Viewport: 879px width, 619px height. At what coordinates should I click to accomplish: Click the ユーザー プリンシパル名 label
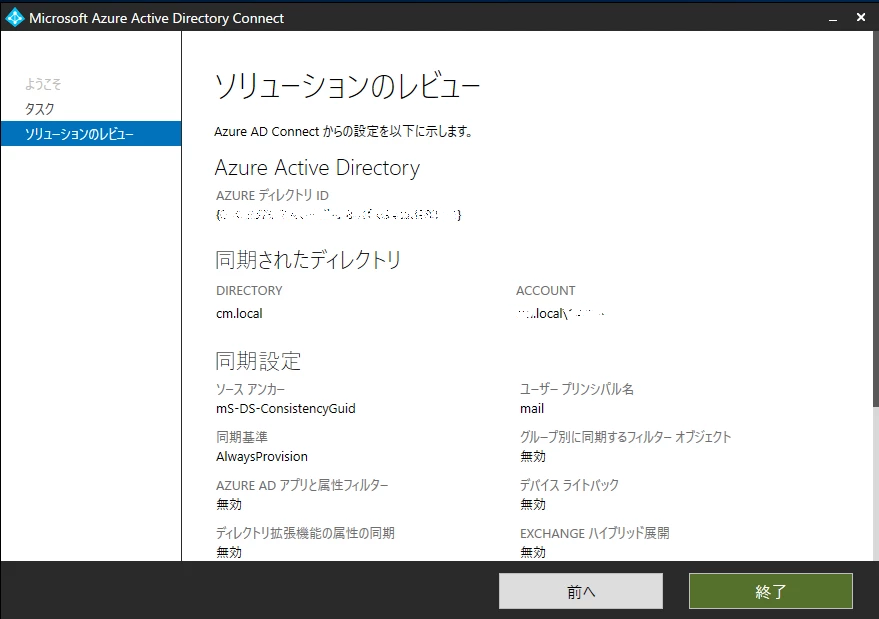pos(577,389)
